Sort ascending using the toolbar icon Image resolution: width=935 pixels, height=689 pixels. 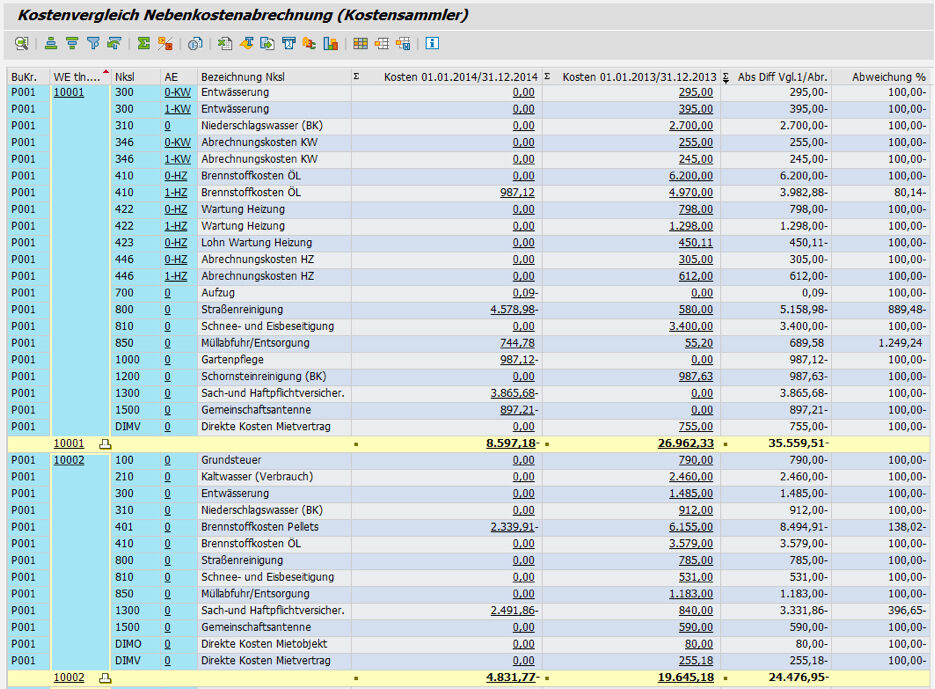coord(51,44)
